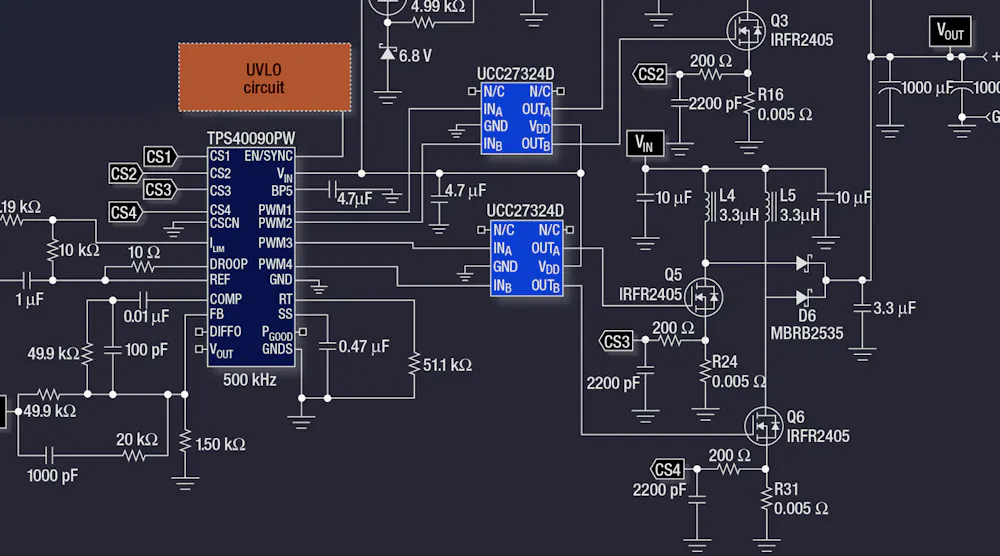Click the VOUT terminal box near 1000 µF
Screen dimensions: 1000x556
click(x=950, y=31)
